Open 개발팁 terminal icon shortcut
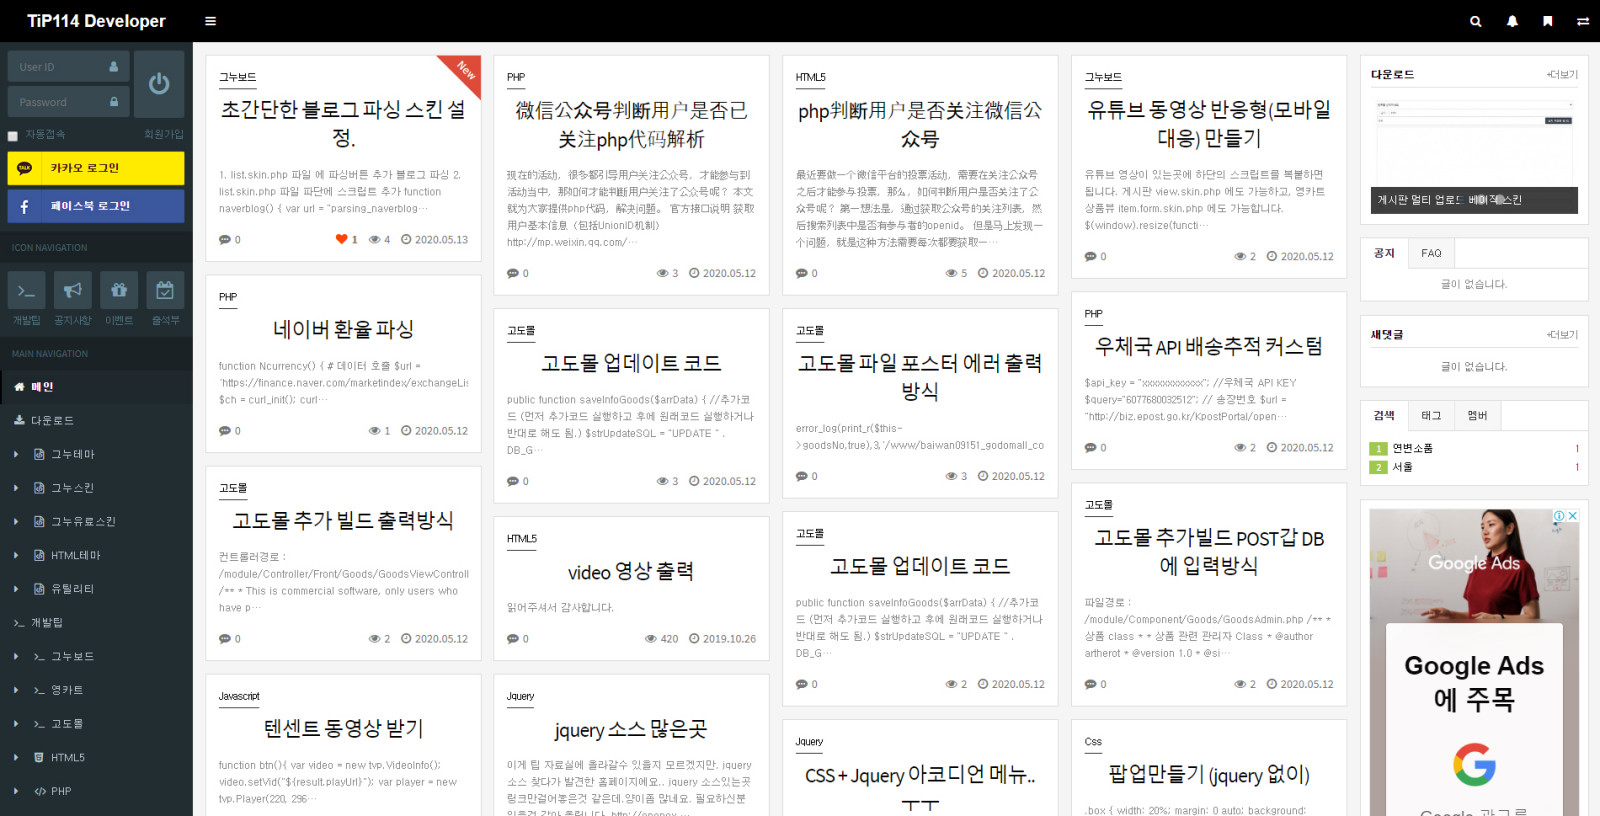Screen dimensions: 1600x816 pyautogui.click(x=26, y=291)
